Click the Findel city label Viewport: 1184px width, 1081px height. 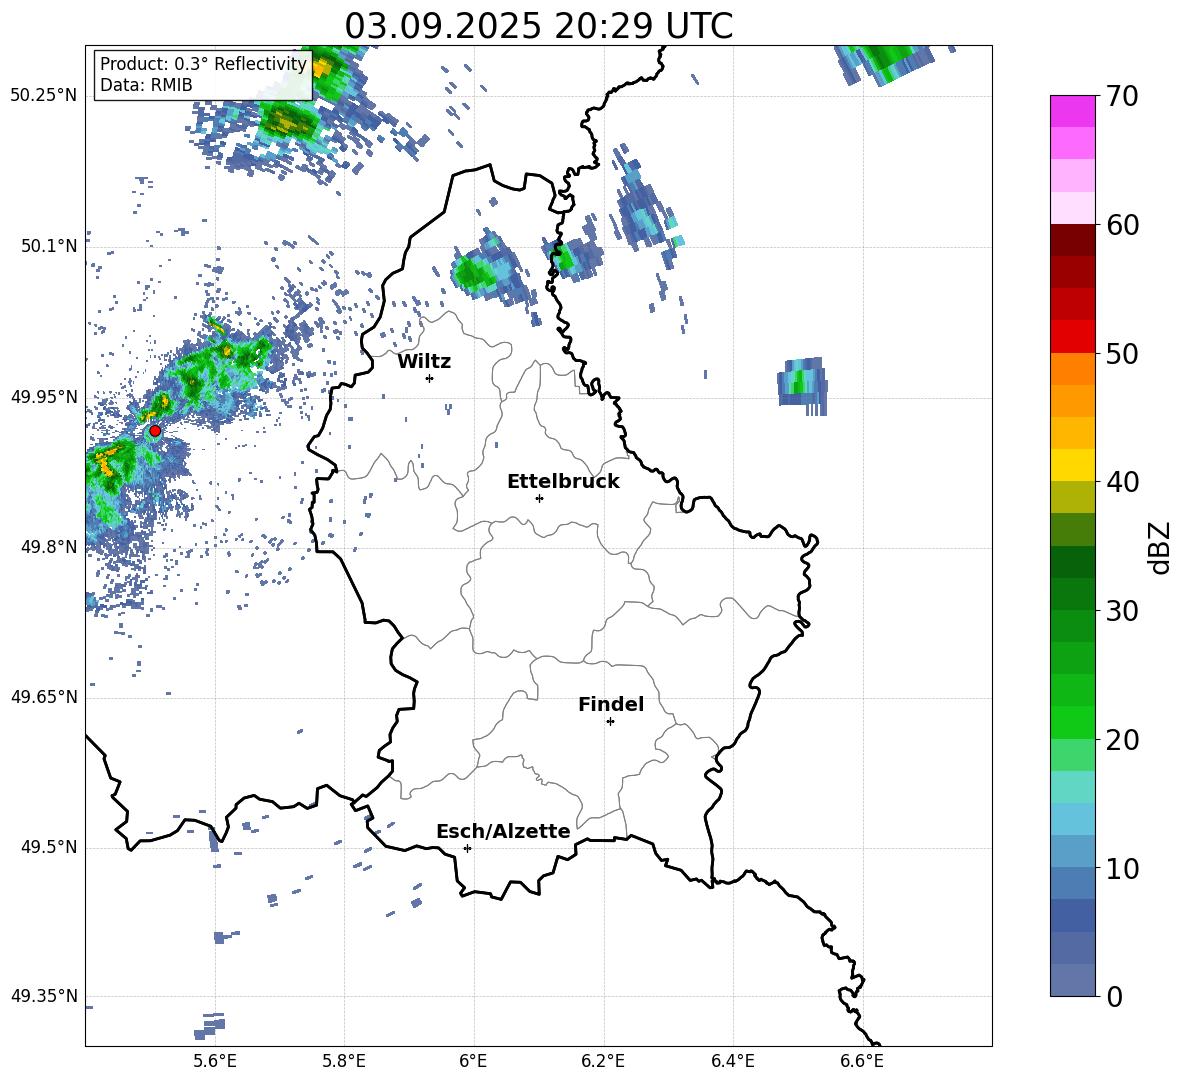click(x=611, y=704)
